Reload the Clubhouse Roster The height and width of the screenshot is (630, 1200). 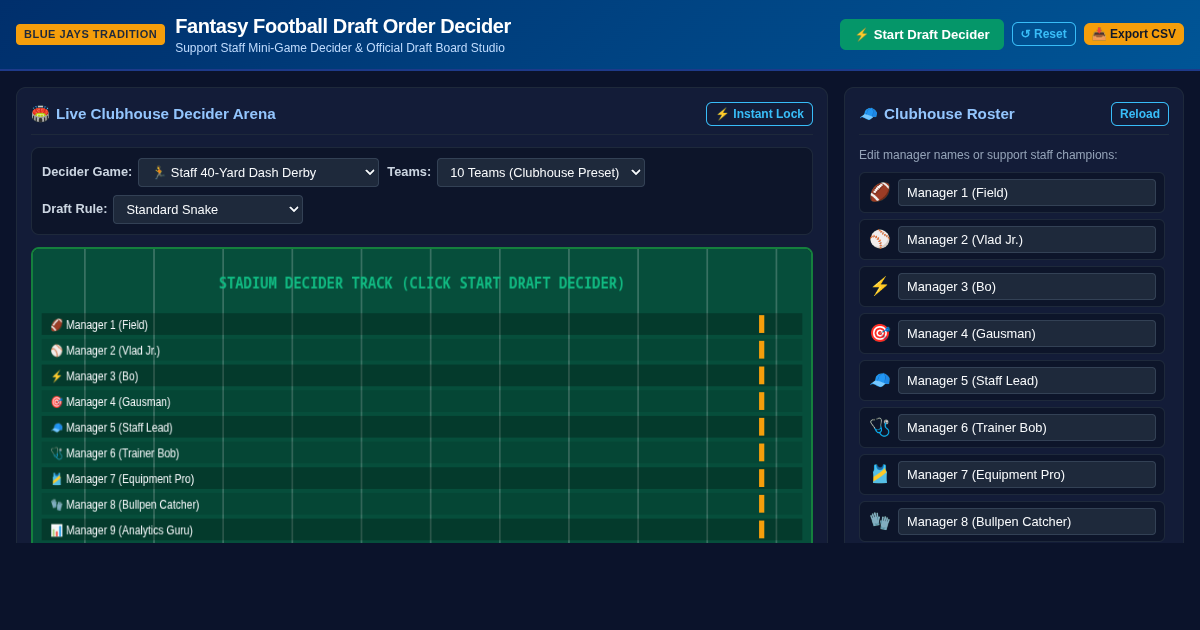(x=1140, y=114)
